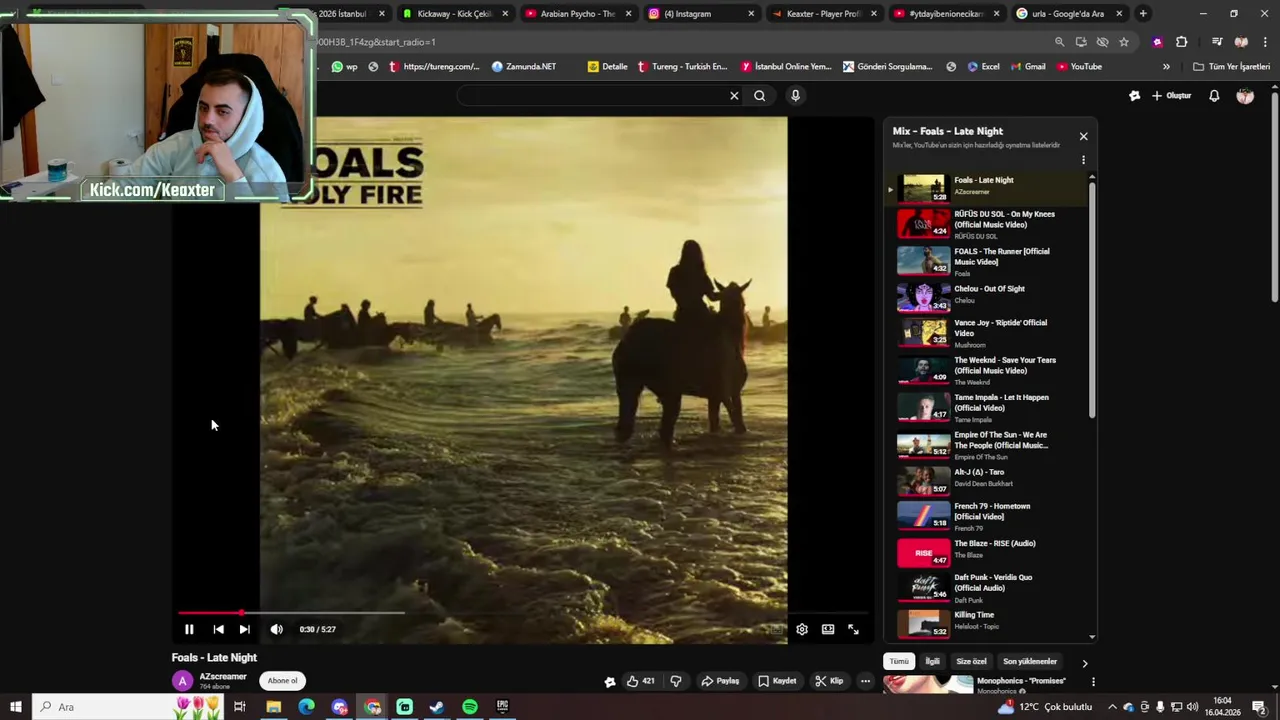Image resolution: width=1280 pixels, height=720 pixels.
Task: Clear the YouTube search box
Action: [734, 96]
